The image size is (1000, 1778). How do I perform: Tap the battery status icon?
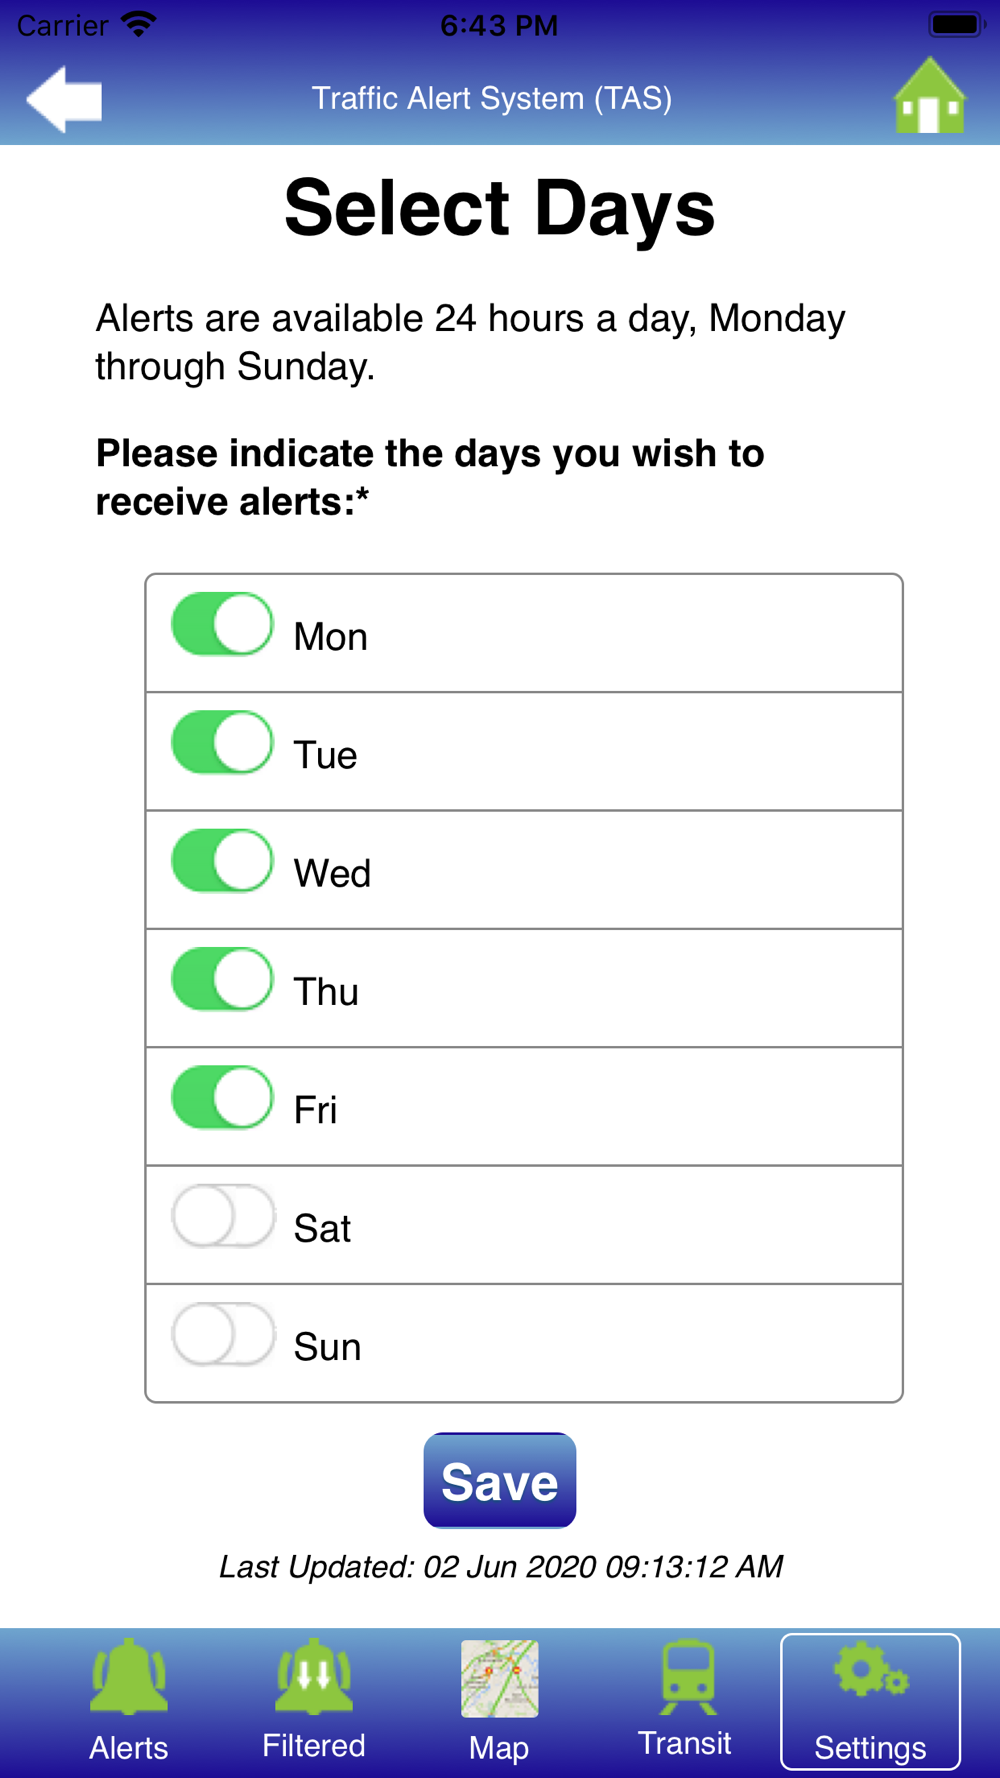[x=956, y=24]
